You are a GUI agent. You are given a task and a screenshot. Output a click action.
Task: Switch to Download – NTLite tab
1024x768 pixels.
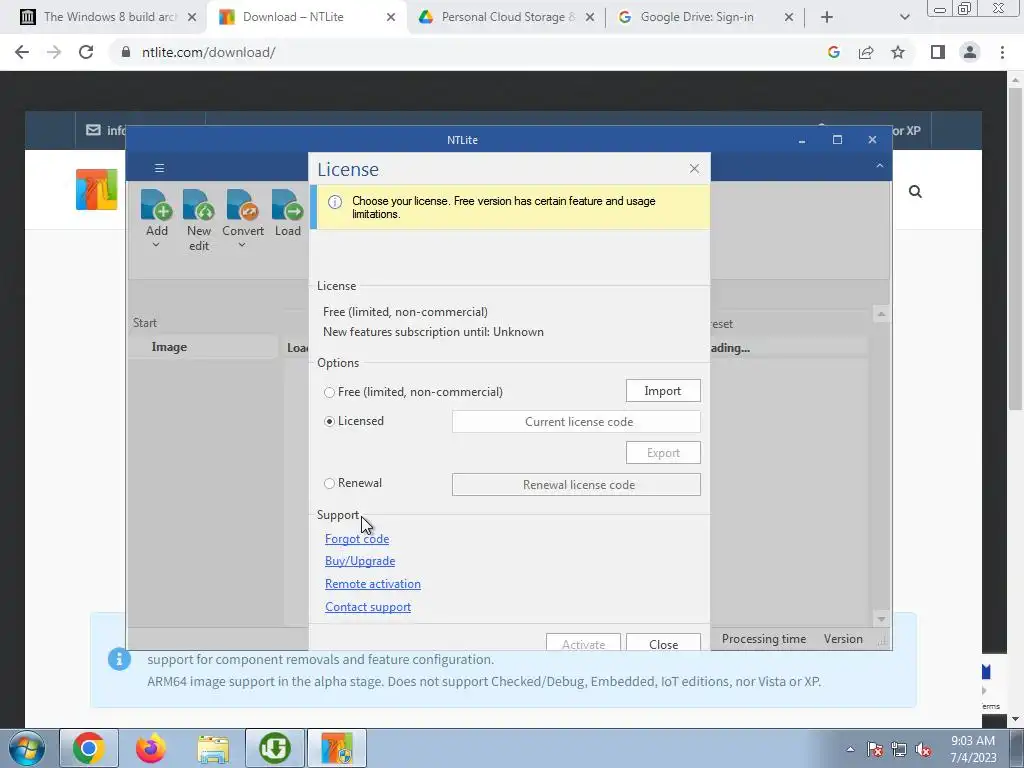pos(307,17)
